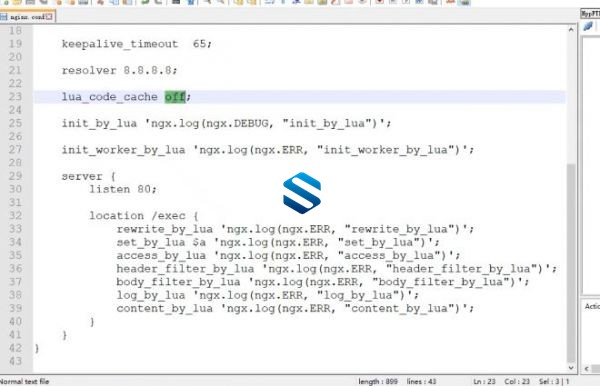The width and height of the screenshot is (600, 386).
Task: Click length : 899 in status bar
Action: [378, 381]
